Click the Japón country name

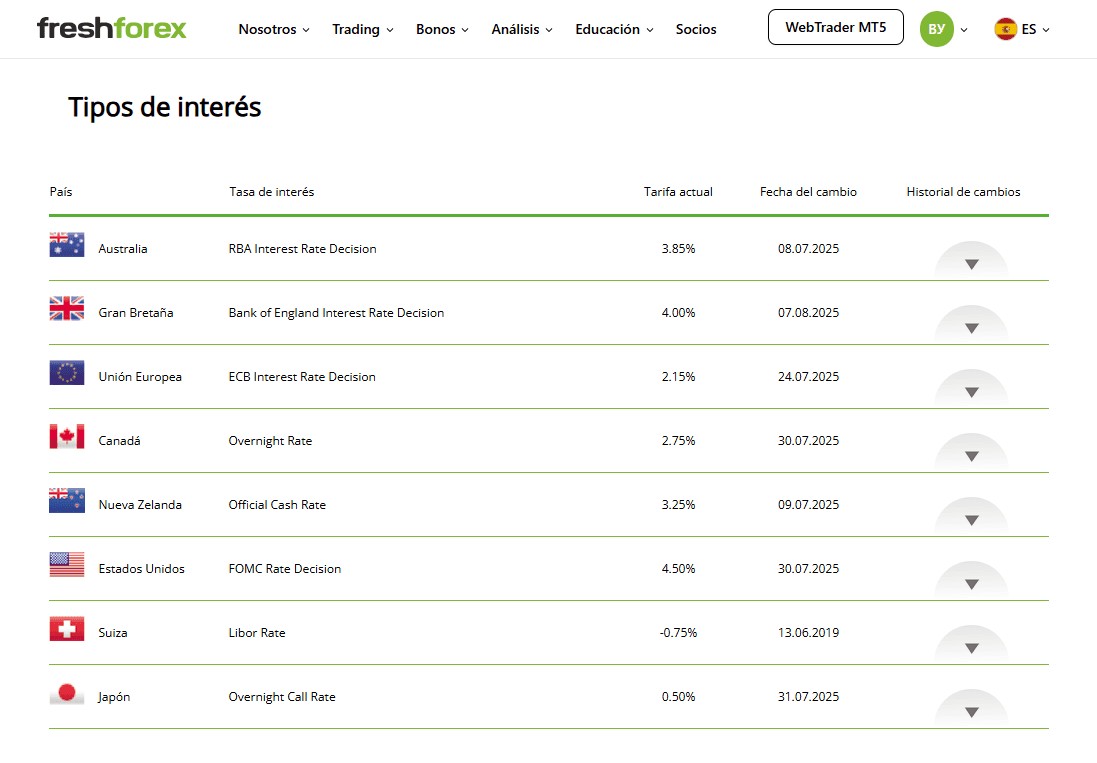tap(114, 697)
